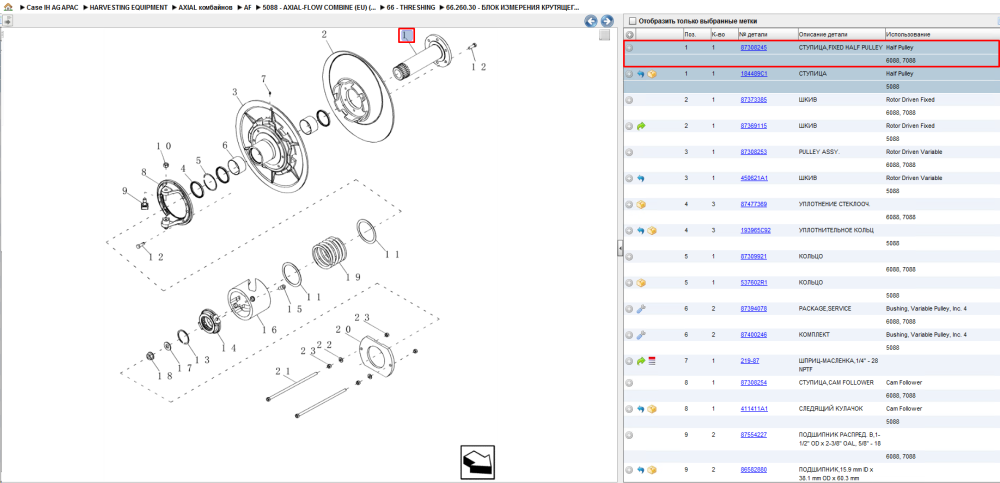Select description 'УПЛОТНЕНИЕ СТЕКЛООЧ.'
Image resolution: width=1000 pixels, height=483 pixels.
pyautogui.click(x=834, y=204)
